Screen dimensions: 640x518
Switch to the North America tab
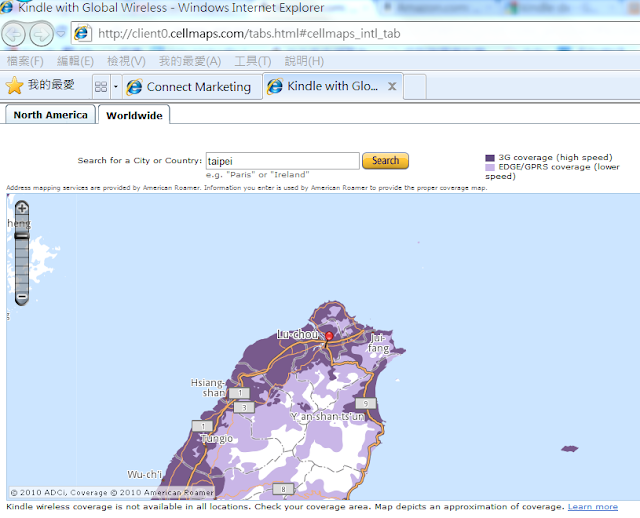[50, 115]
